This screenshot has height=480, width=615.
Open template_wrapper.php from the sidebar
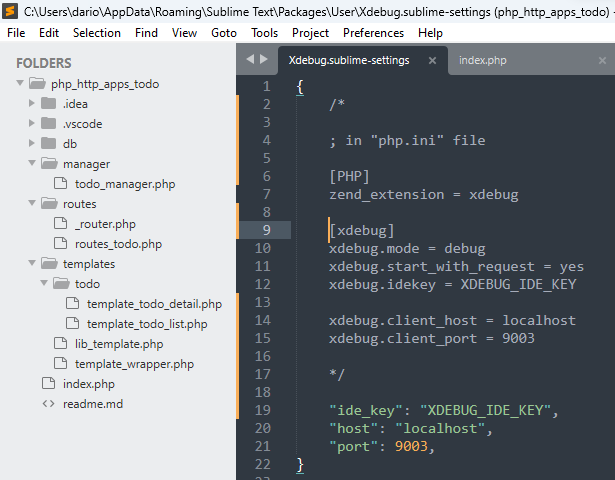coord(135,364)
